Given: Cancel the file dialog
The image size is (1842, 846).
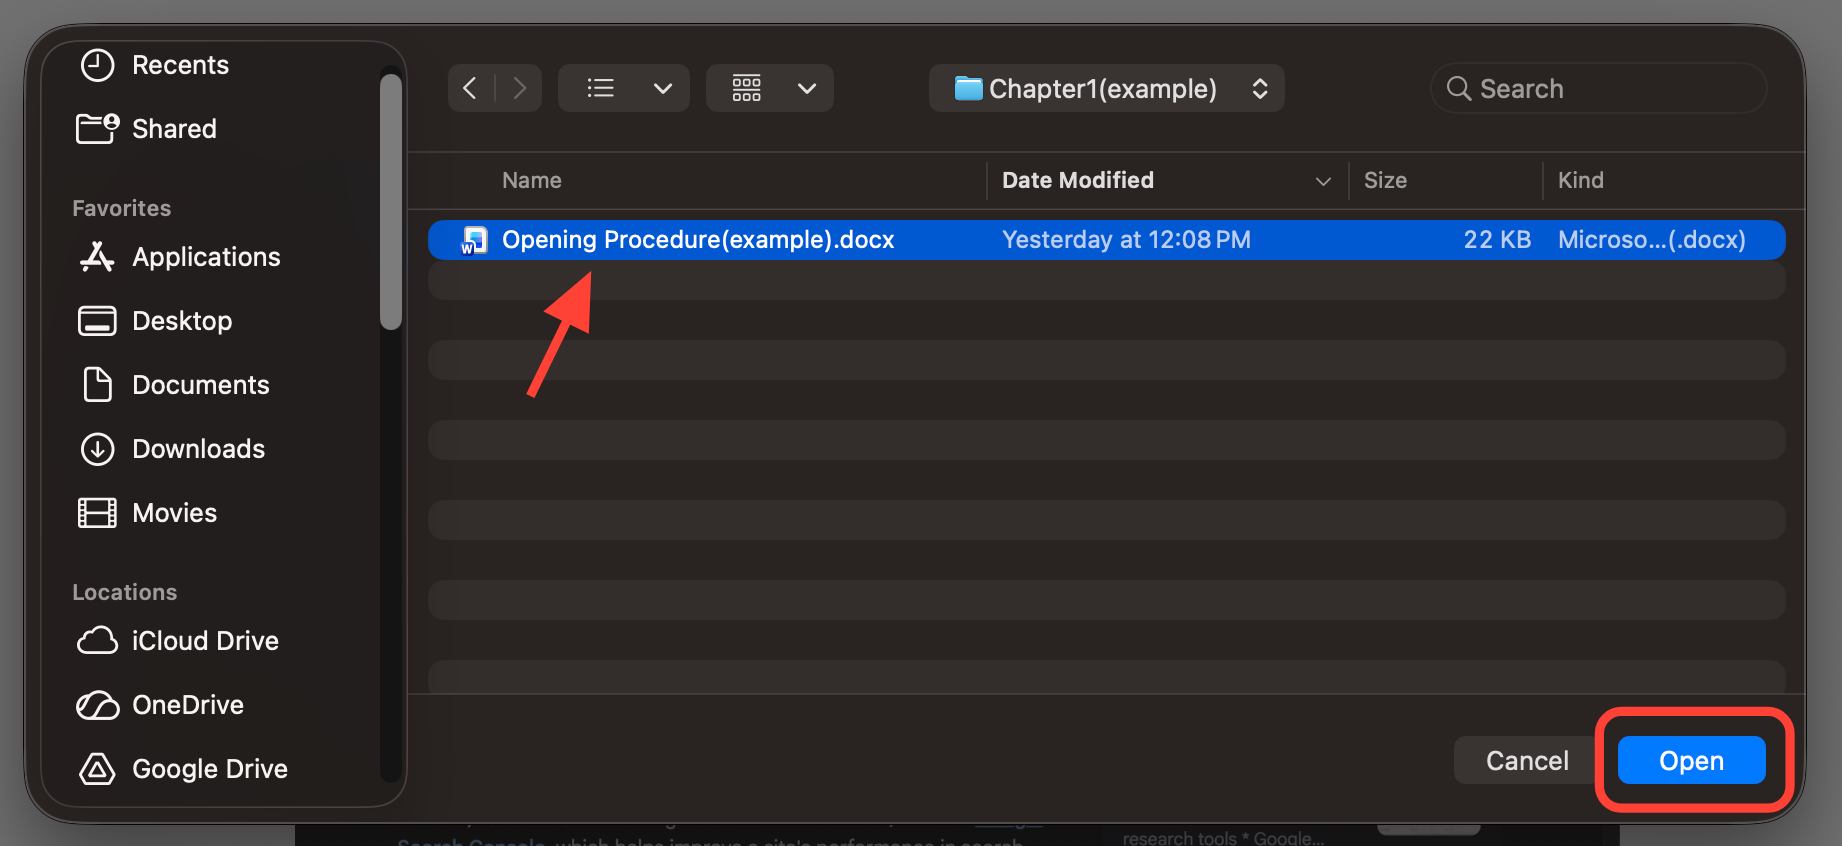Looking at the screenshot, I should pyautogui.click(x=1526, y=761).
